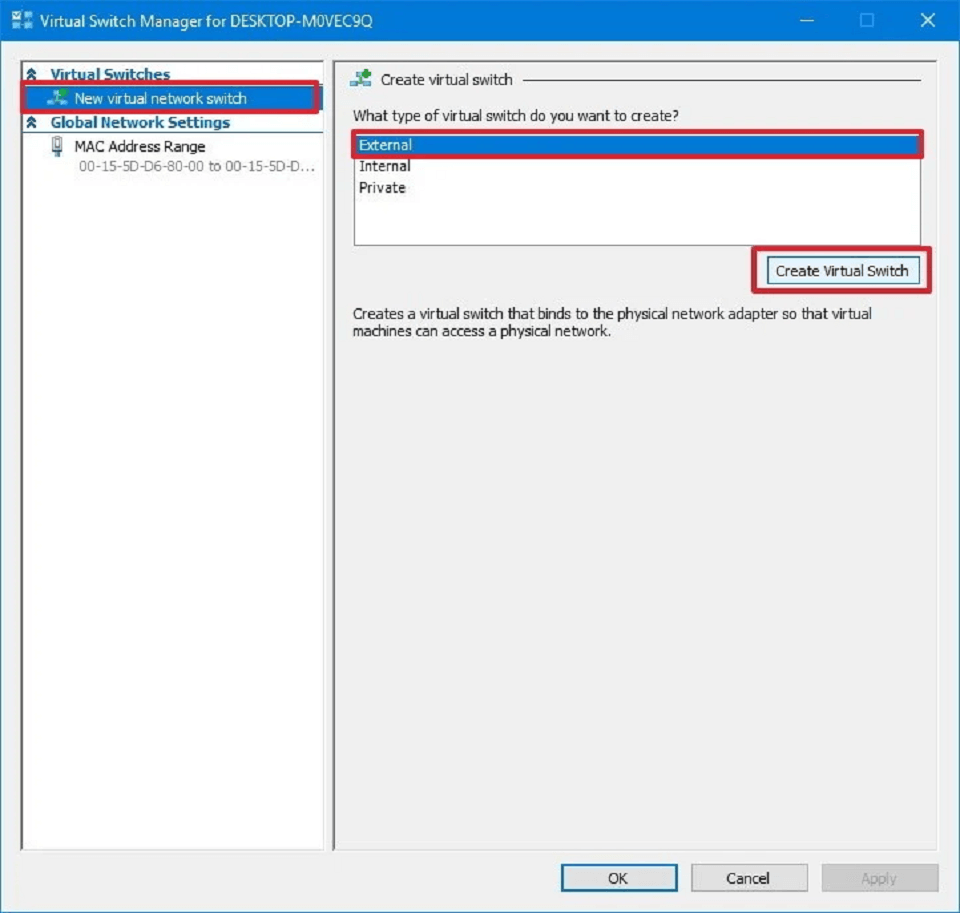Click the Global Network Settings heading
The width and height of the screenshot is (960, 913).
[x=140, y=122]
